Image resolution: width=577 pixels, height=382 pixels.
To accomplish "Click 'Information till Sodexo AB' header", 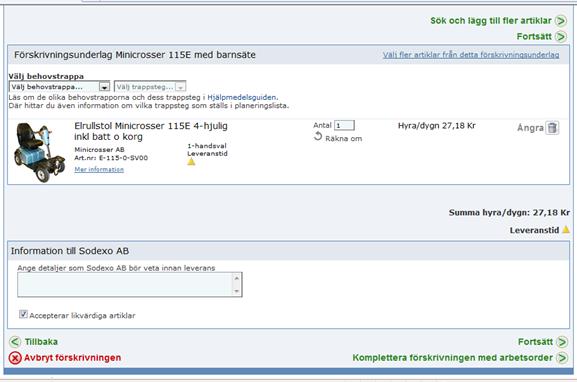I will tap(70, 251).
